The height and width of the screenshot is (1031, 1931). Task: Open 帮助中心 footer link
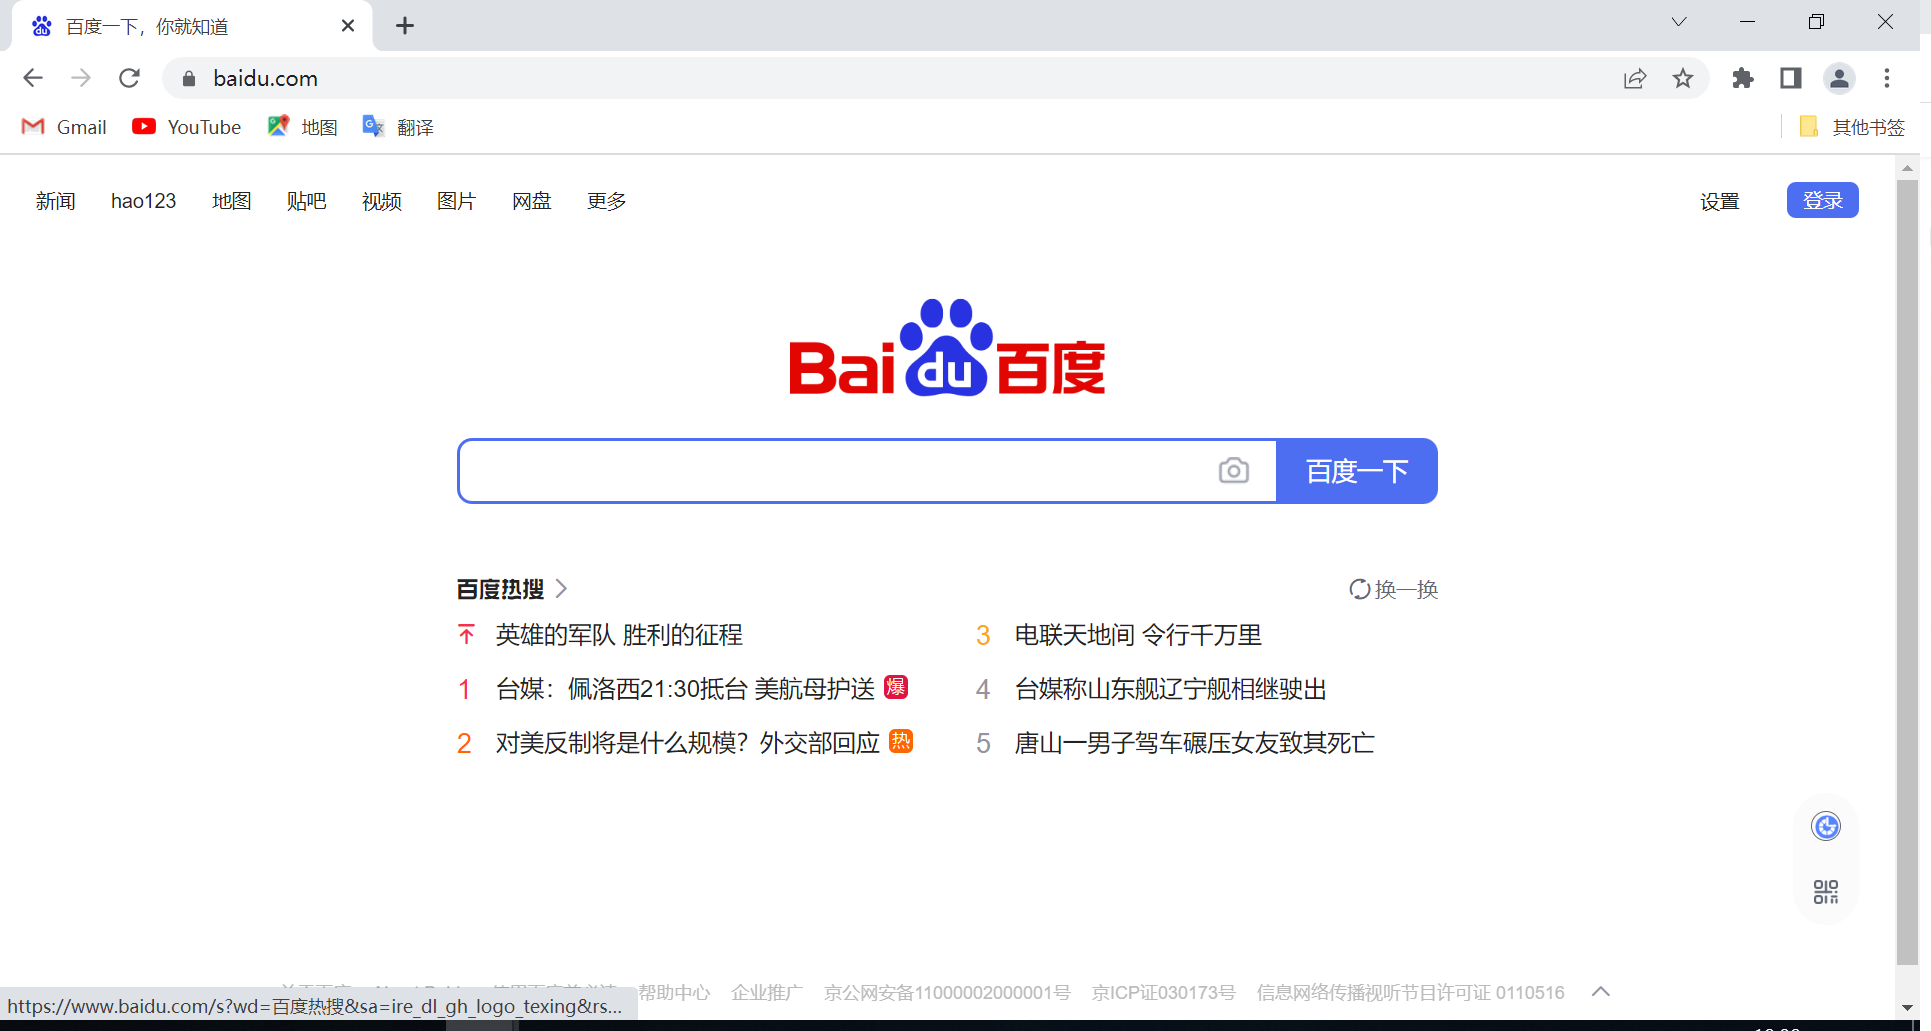(674, 992)
